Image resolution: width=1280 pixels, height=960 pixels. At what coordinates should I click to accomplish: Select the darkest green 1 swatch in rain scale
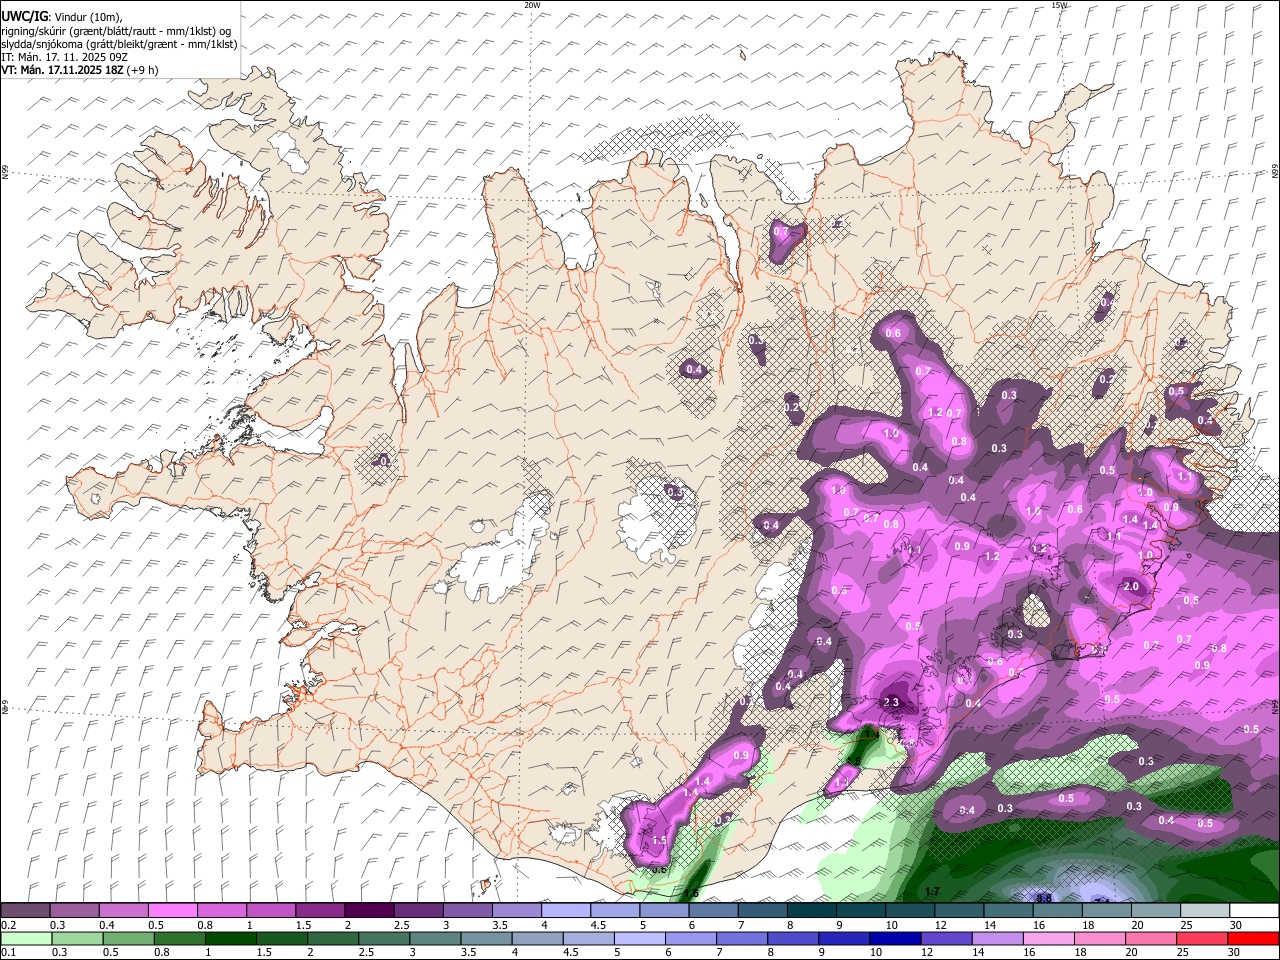230,938
